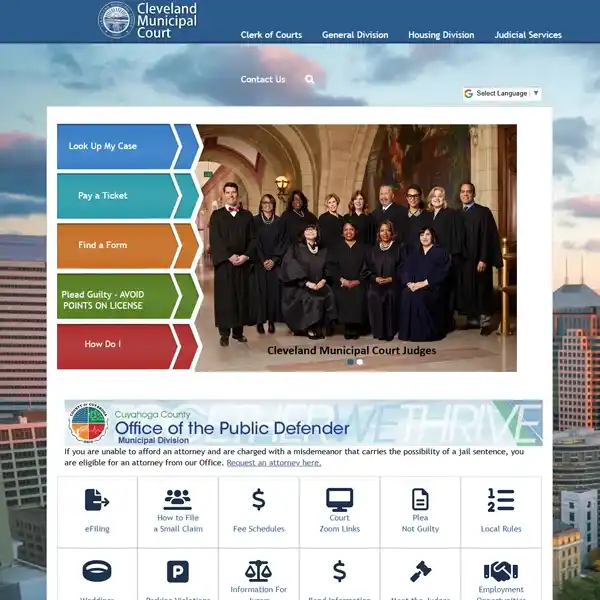The image size is (600, 600).
Task: Open Judicial Services menu
Action: click(x=528, y=35)
